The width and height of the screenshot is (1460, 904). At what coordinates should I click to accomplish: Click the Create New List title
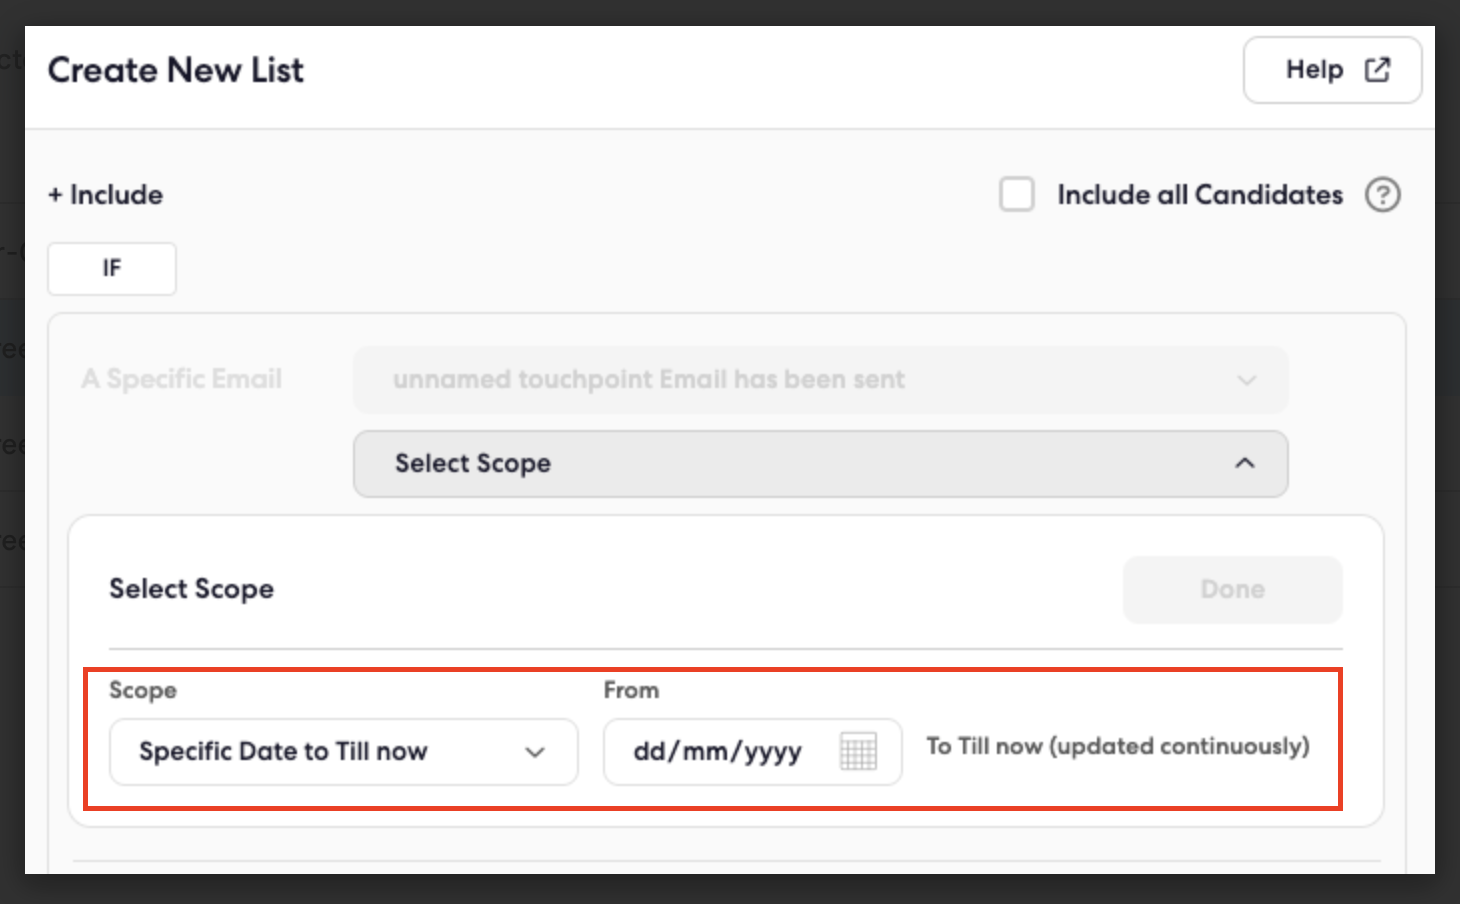point(176,70)
